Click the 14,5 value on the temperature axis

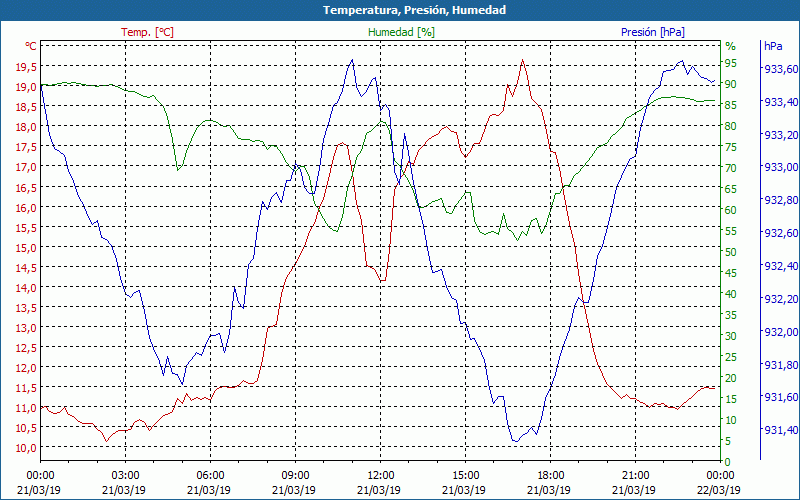tap(24, 267)
